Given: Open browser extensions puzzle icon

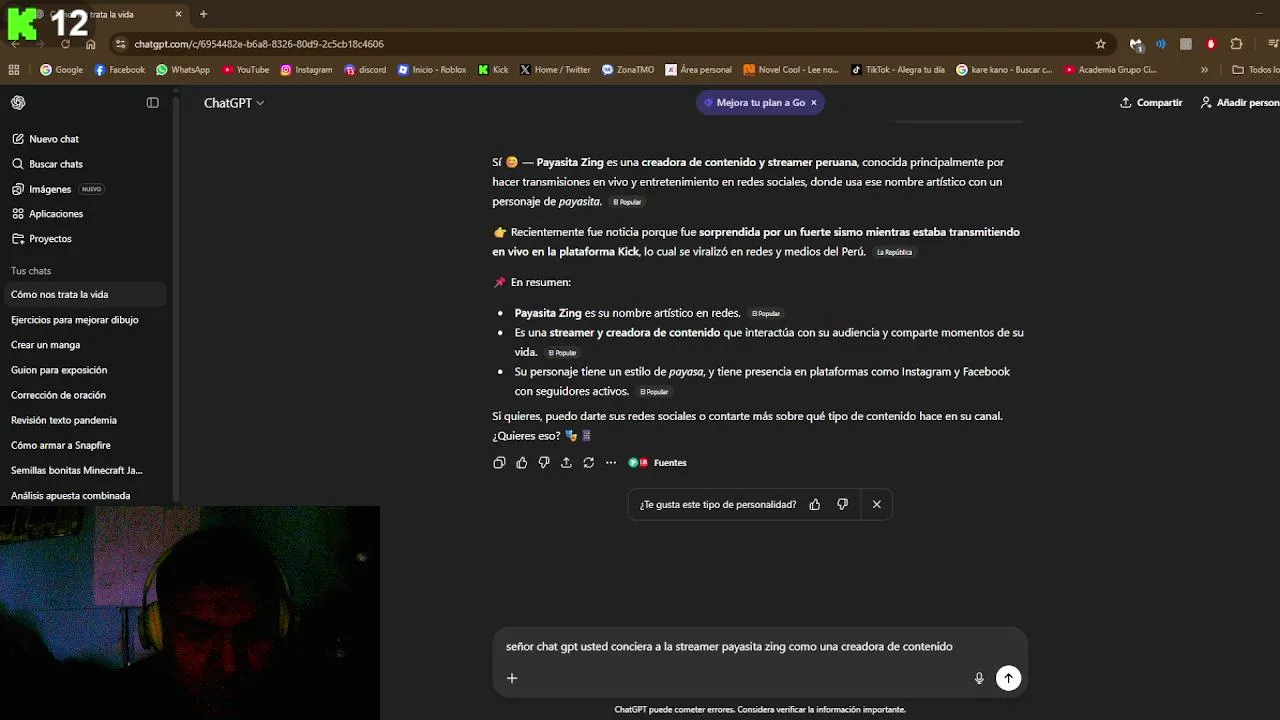Looking at the screenshot, I should point(1236,44).
